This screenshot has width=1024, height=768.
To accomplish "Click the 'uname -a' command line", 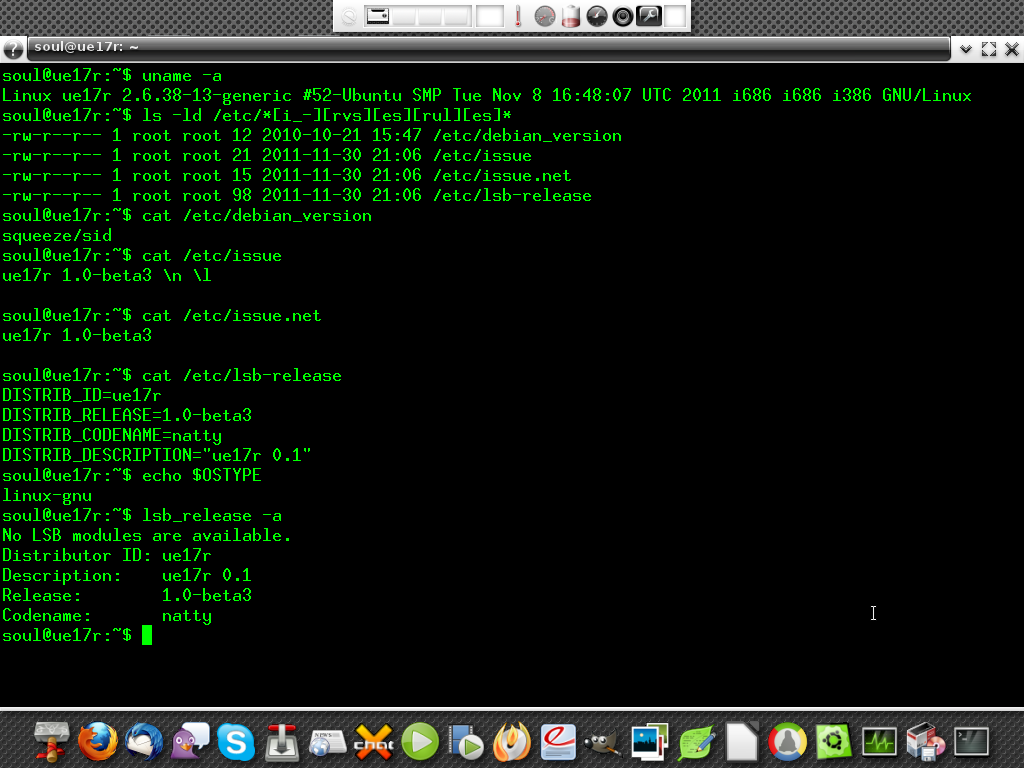I will [x=112, y=76].
